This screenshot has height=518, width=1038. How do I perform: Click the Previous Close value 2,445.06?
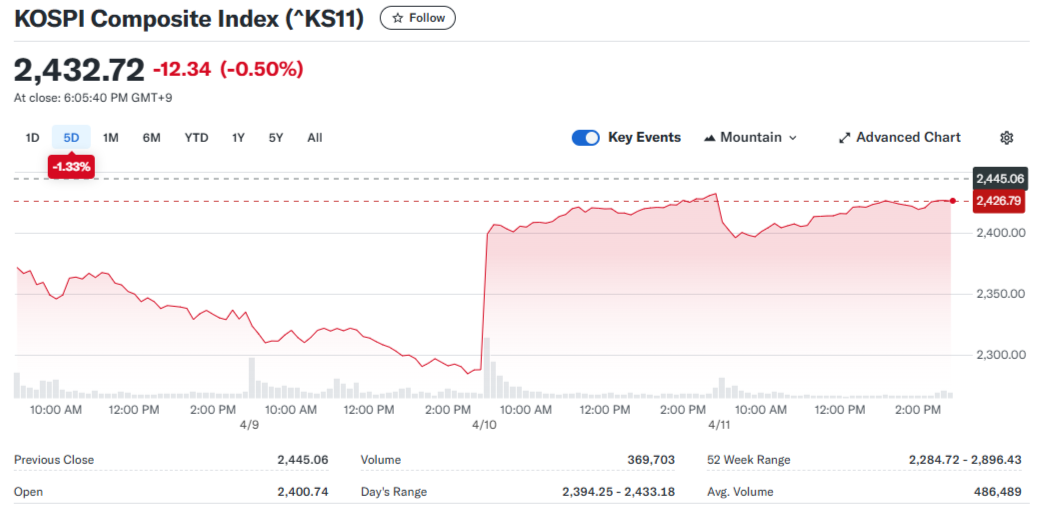[303, 460]
